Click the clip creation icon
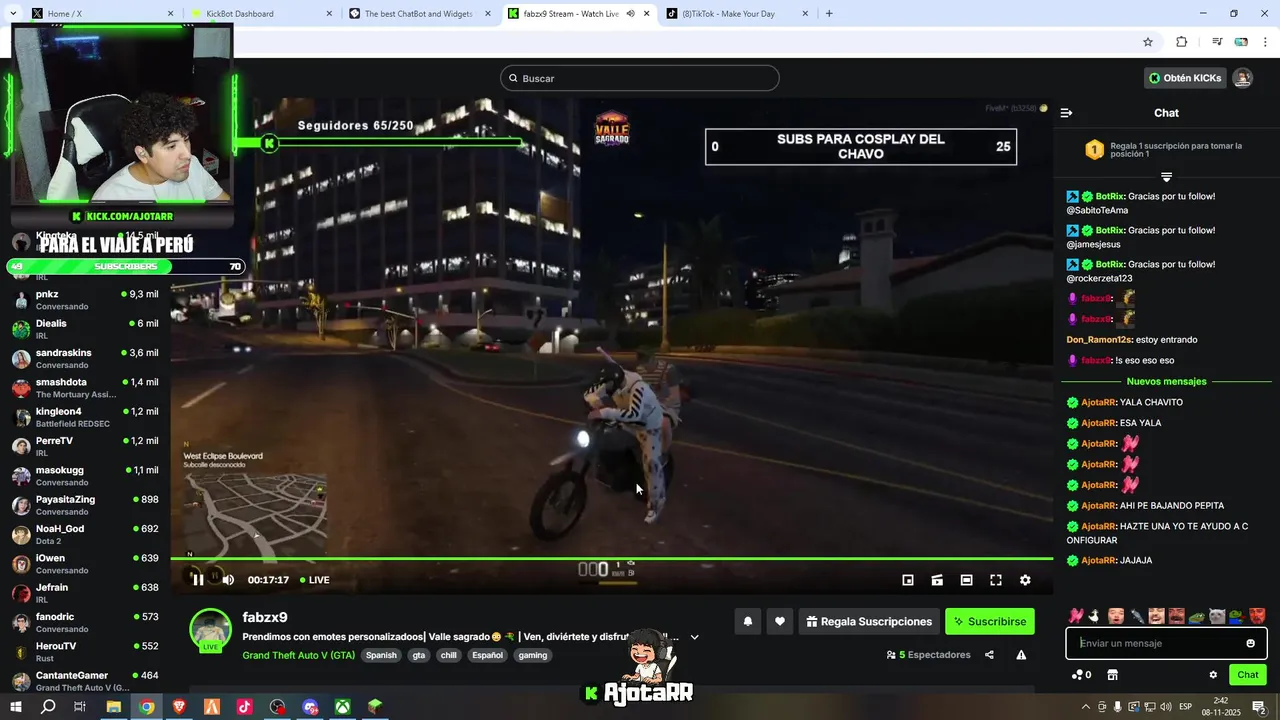The image size is (1280, 720). pyautogui.click(x=937, y=580)
